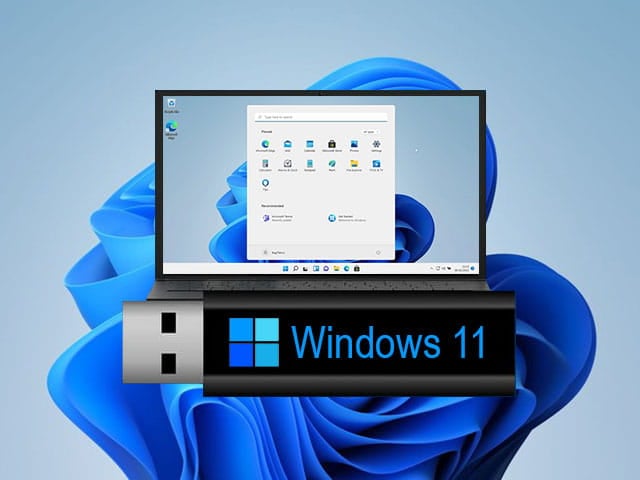Open the Mail app in Start menu
This screenshot has height=480, width=640.
click(287, 145)
